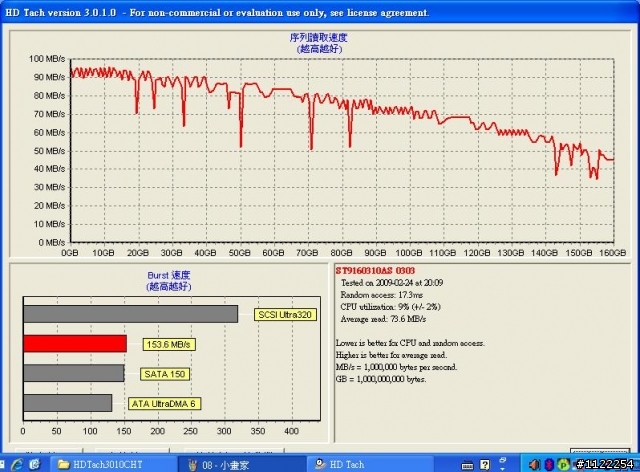Click the 100 MB/s axis label
This screenshot has height=472, width=640.
point(47,59)
